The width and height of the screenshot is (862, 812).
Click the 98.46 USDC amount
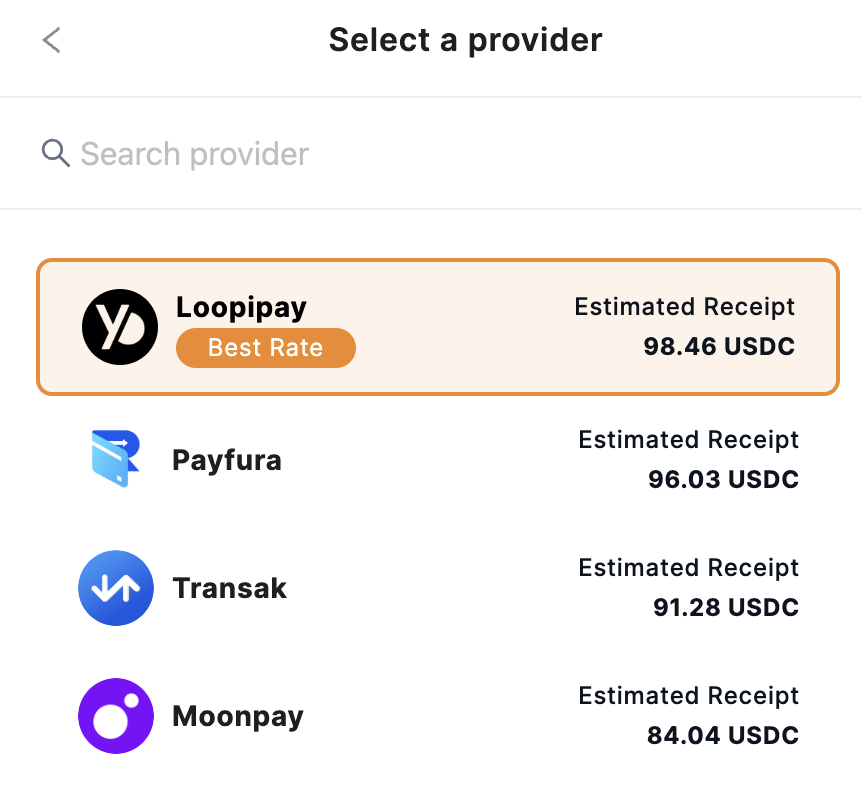coord(719,347)
